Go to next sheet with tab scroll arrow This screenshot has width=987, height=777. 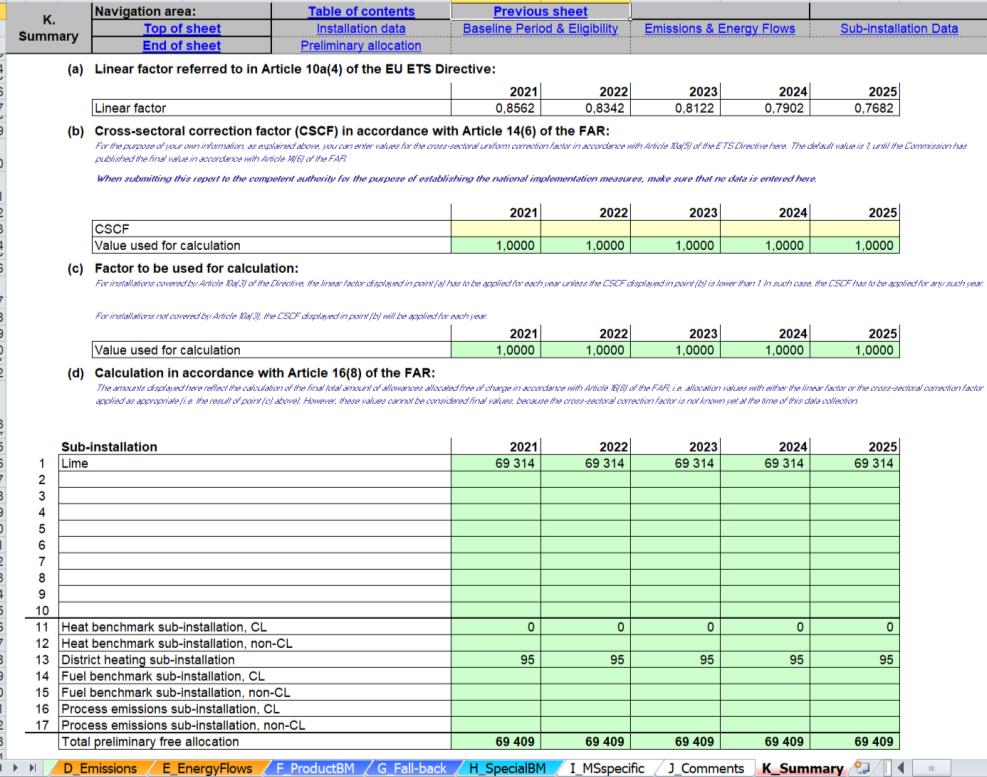point(16,768)
